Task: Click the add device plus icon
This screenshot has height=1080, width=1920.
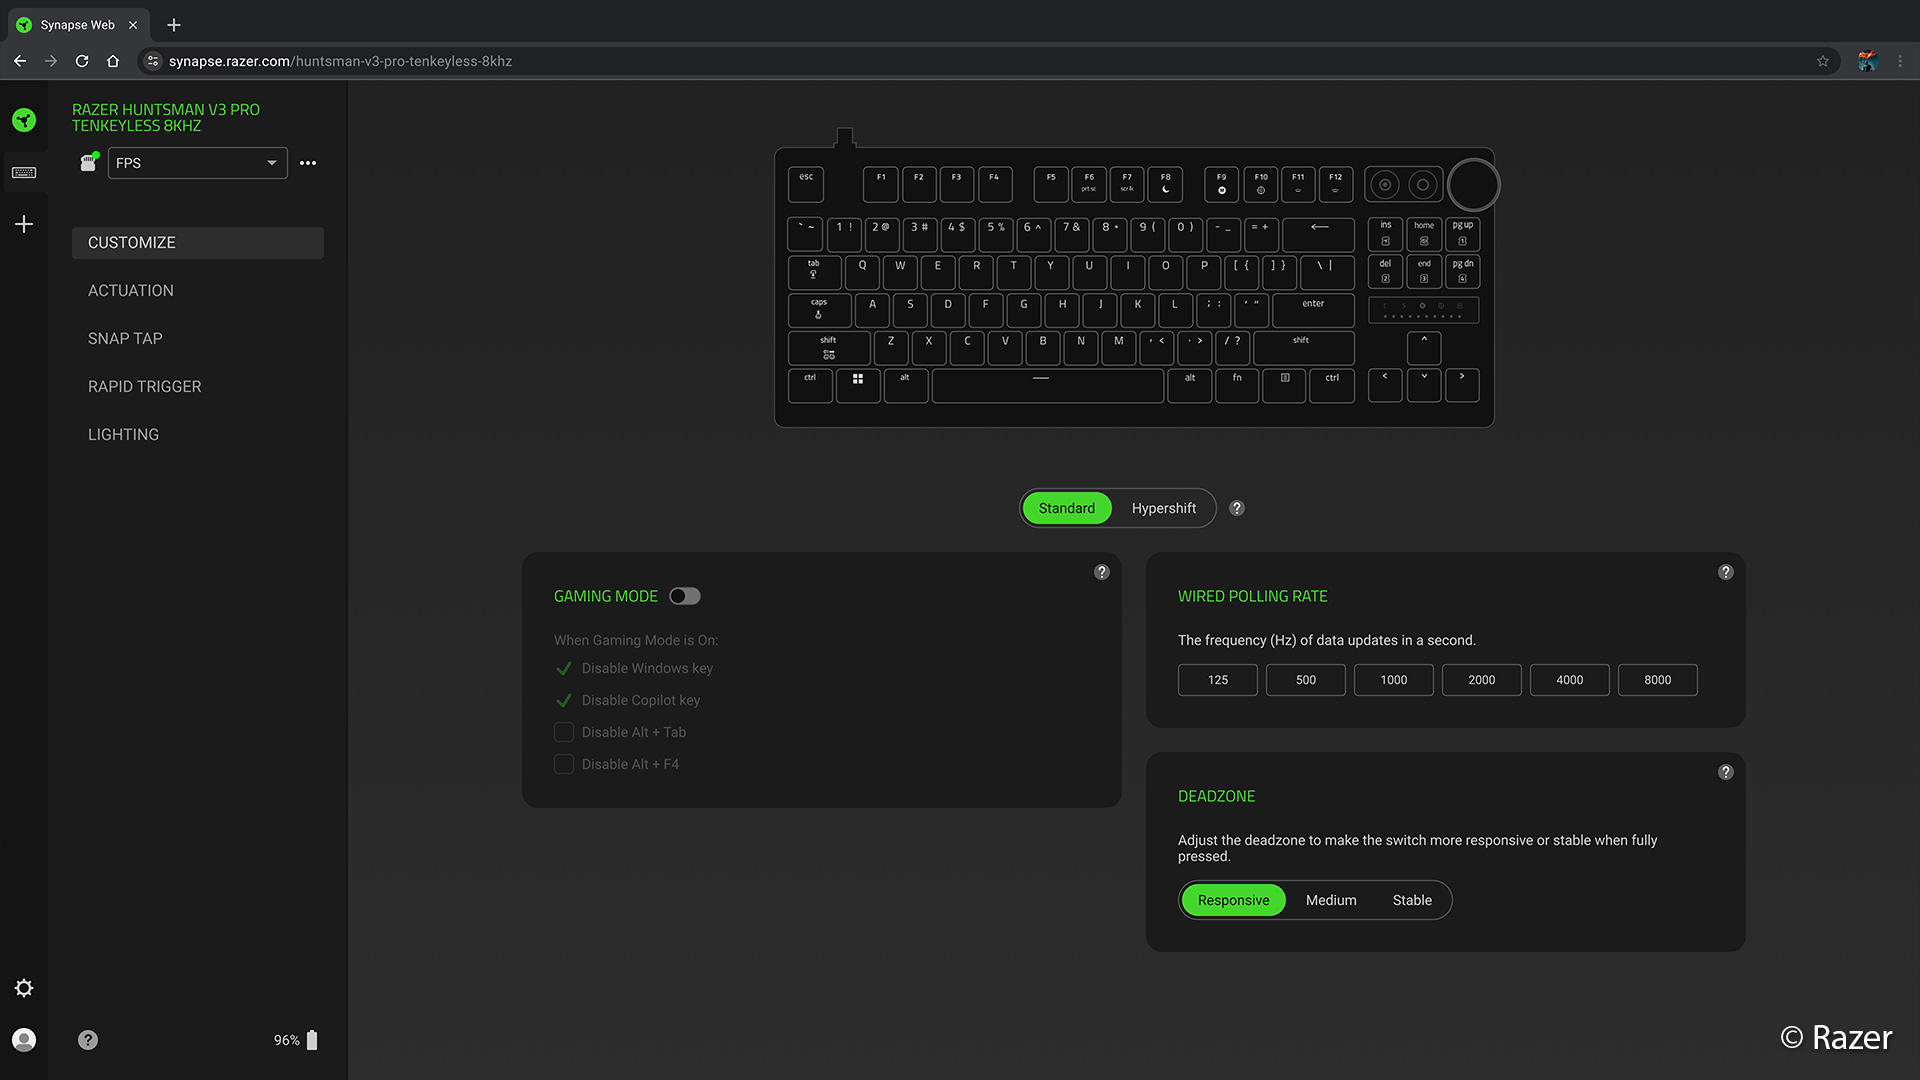Action: 24,224
